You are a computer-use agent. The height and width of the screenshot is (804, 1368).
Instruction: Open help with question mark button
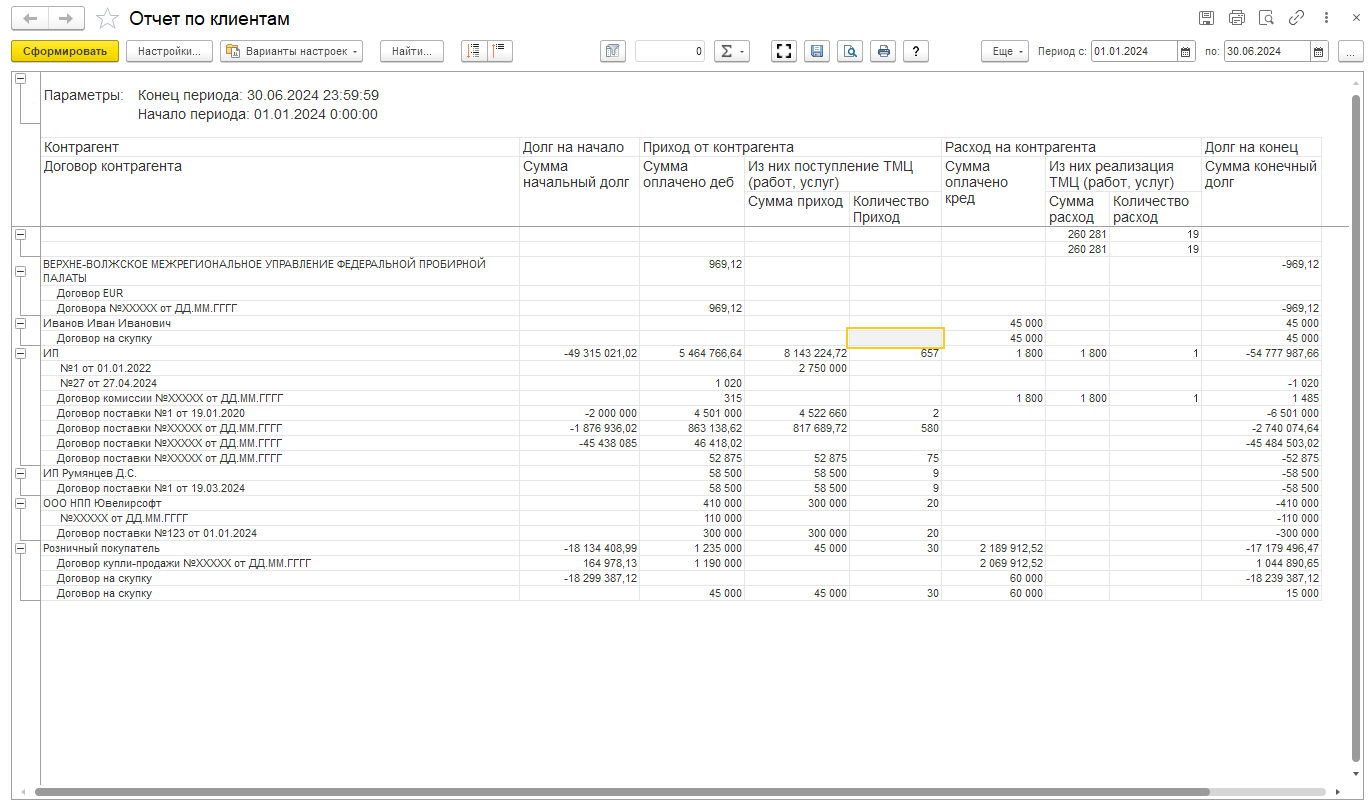click(916, 51)
